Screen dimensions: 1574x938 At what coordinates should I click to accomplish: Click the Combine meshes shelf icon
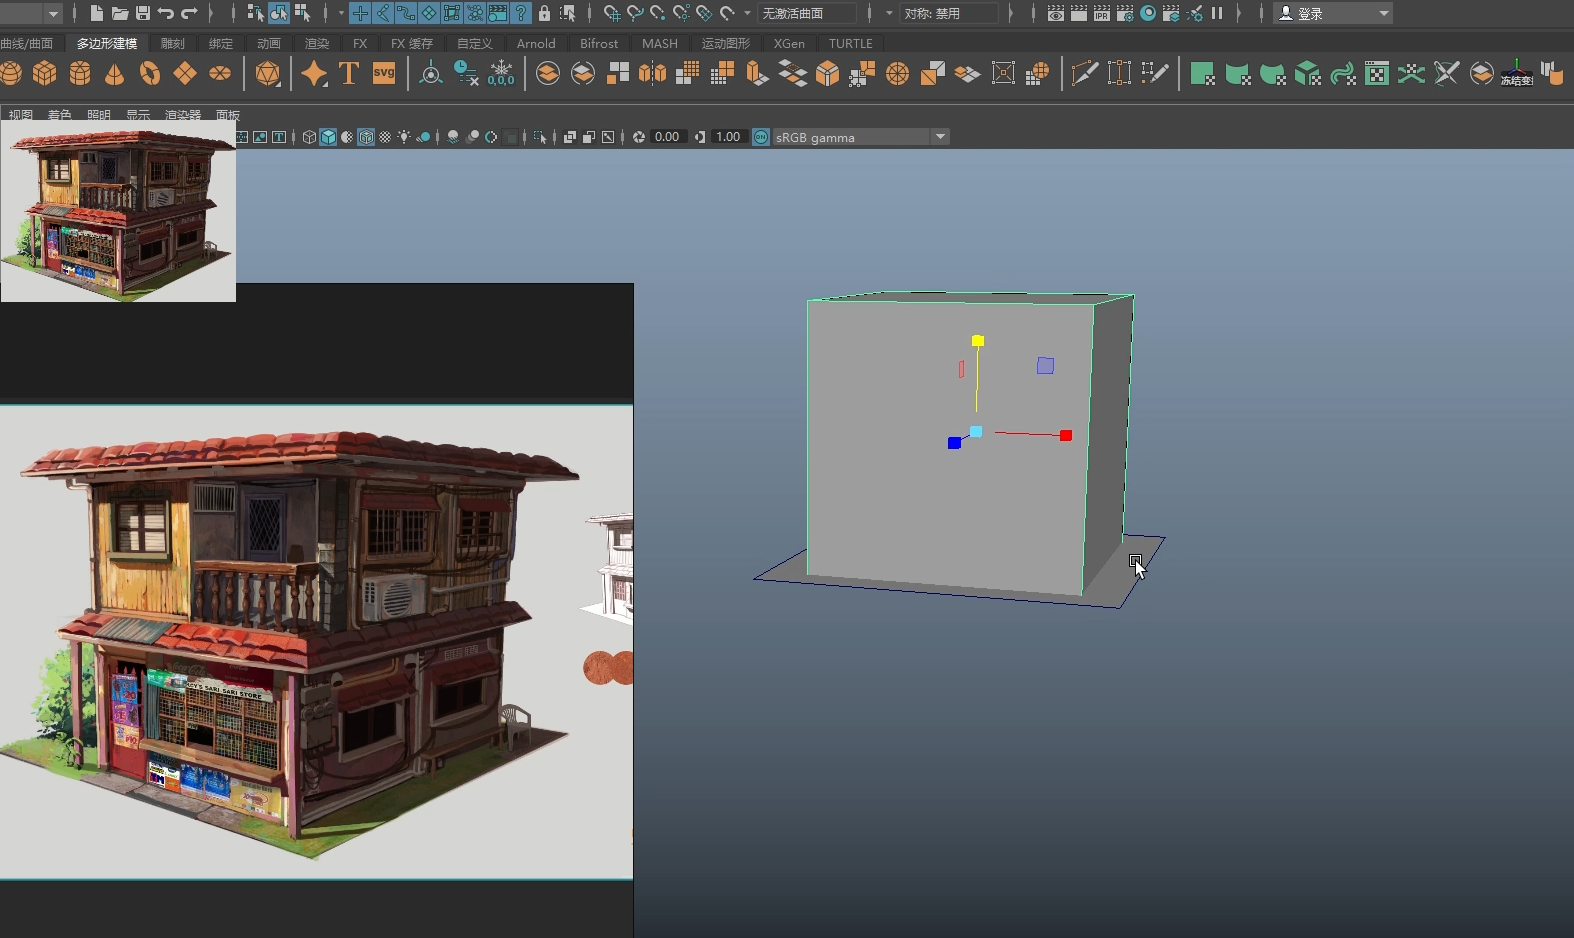548,73
